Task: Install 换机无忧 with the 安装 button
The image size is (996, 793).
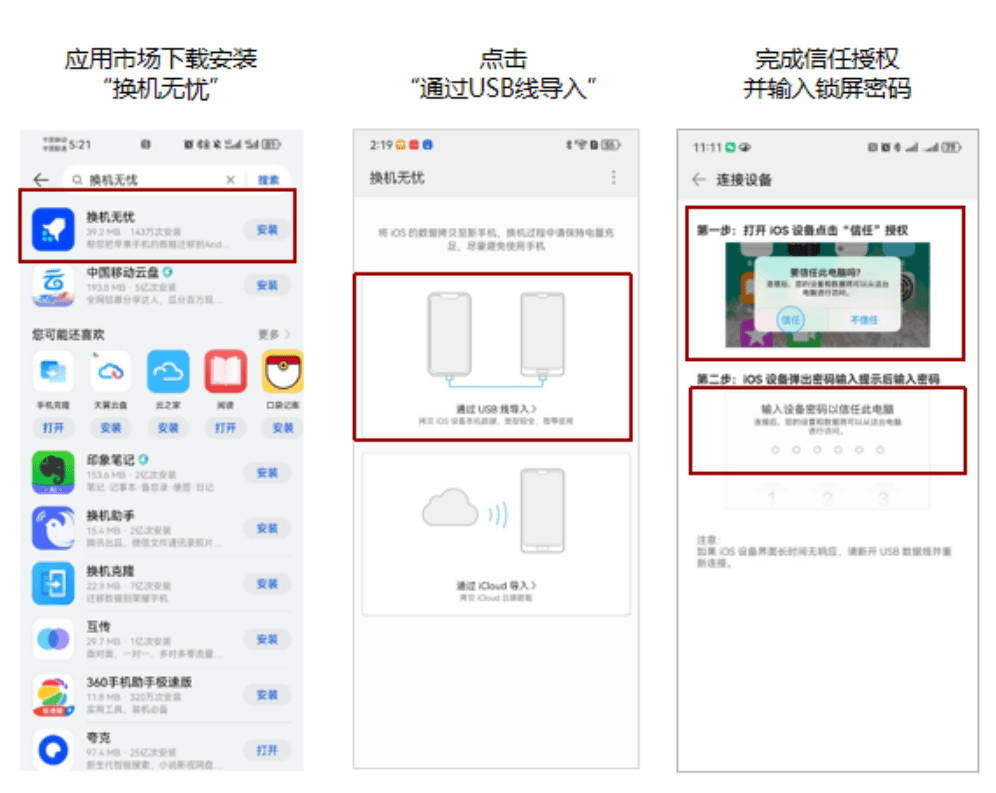Action: pos(267,230)
